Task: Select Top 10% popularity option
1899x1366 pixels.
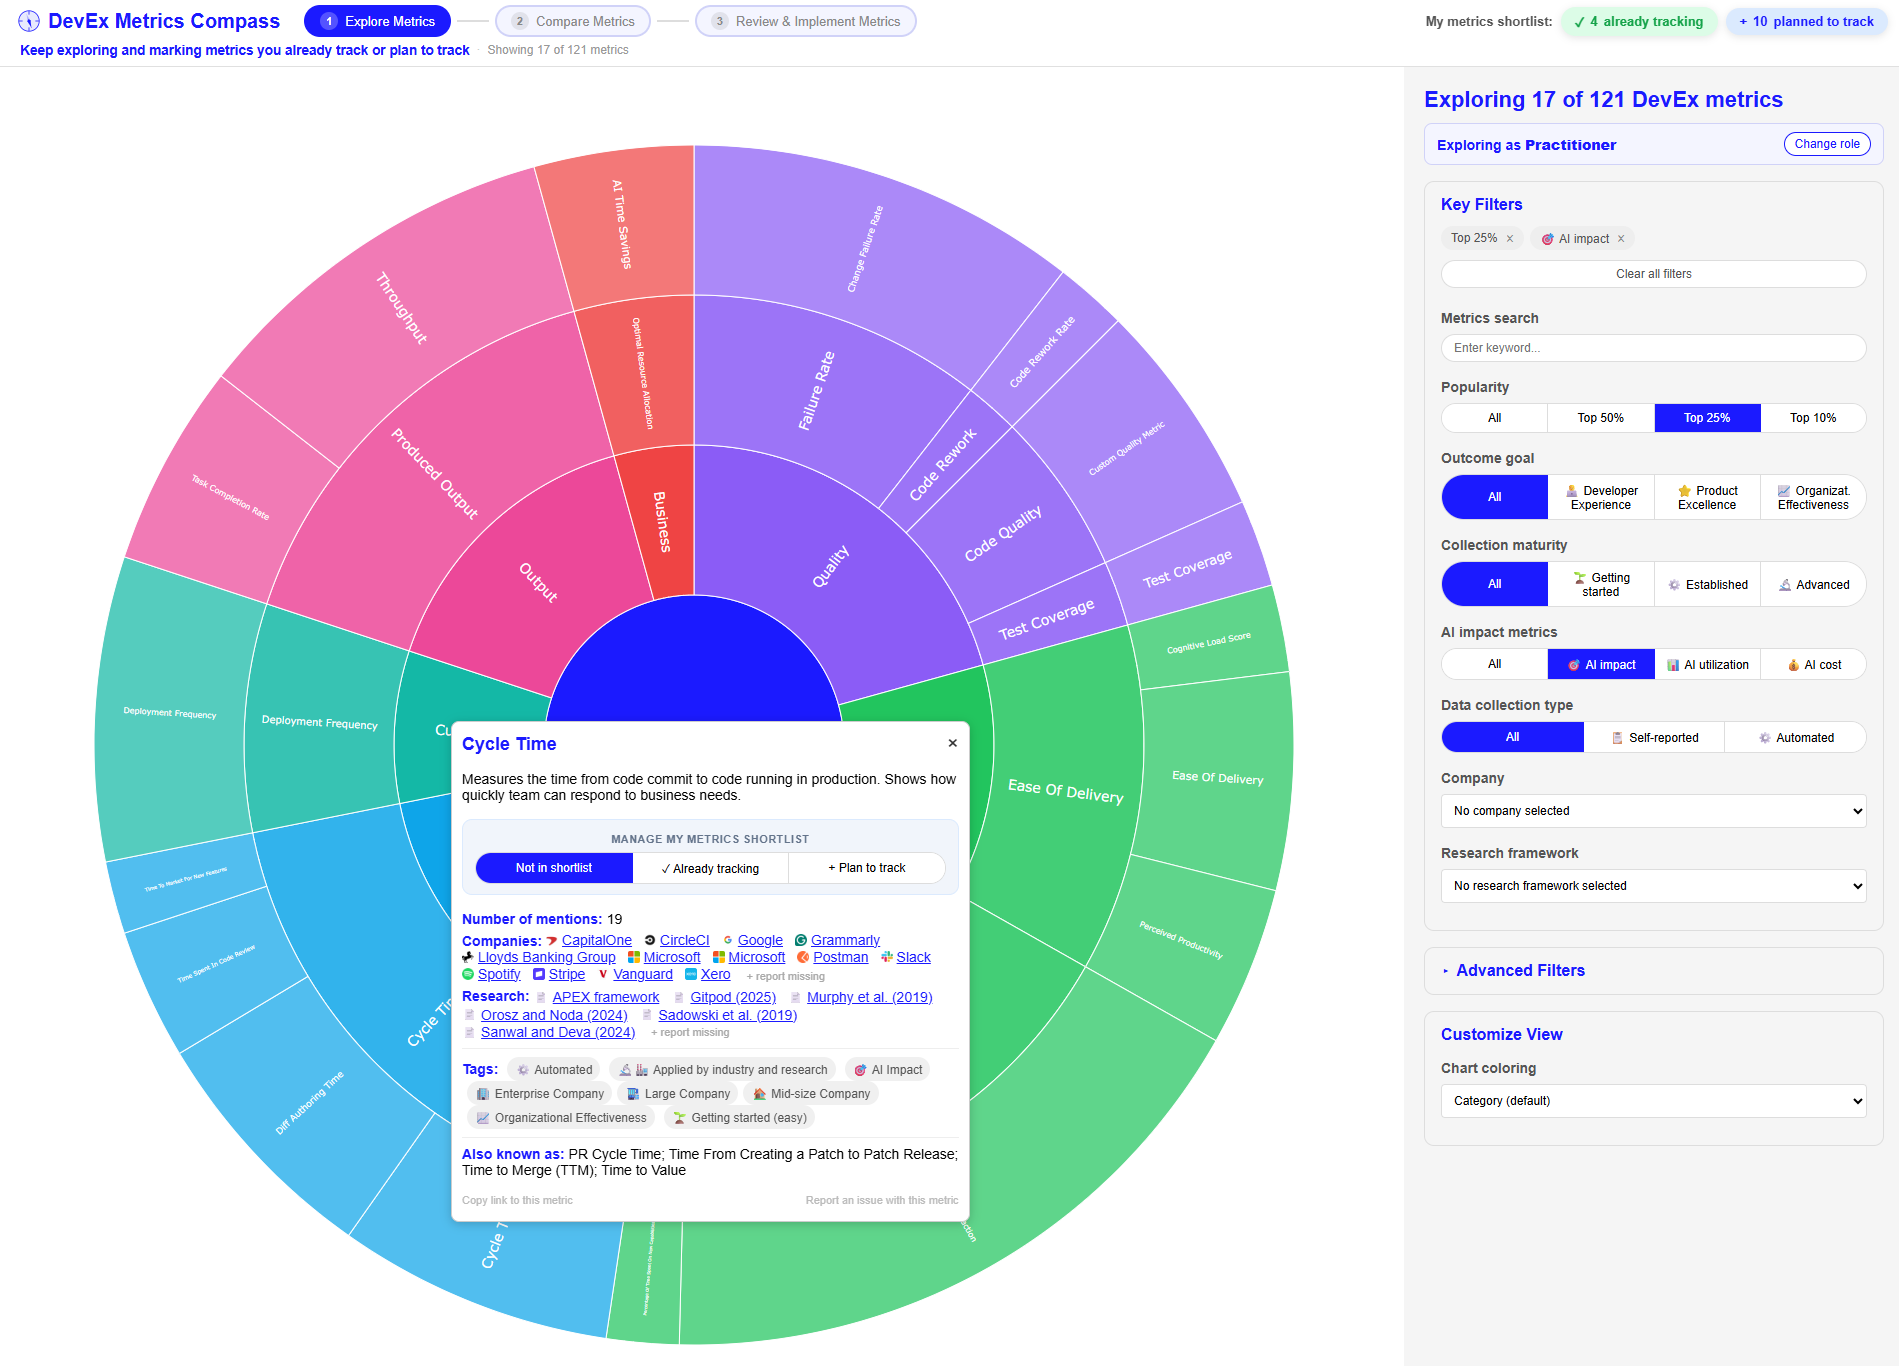Action: (1813, 418)
